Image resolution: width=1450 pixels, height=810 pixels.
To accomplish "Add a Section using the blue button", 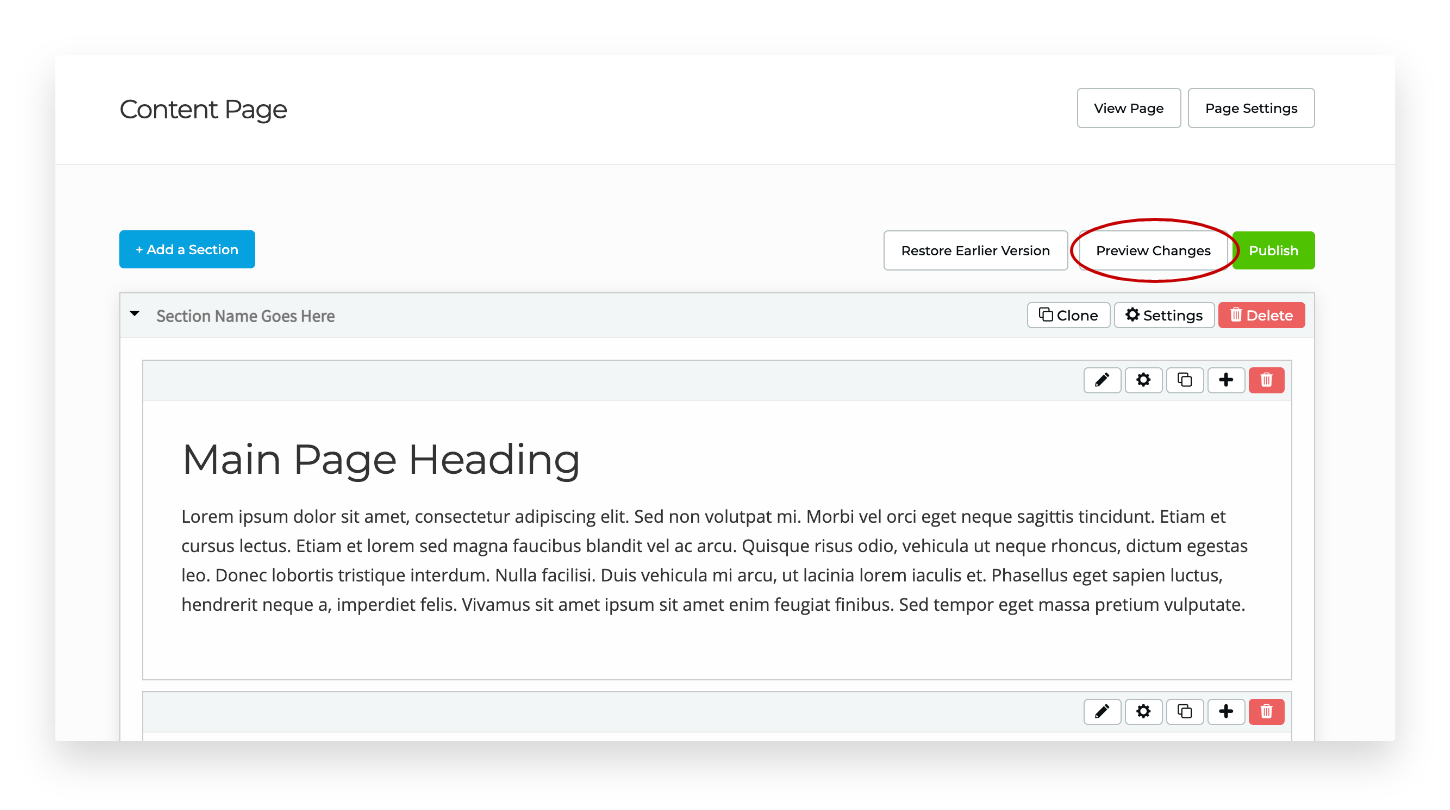I will click(186, 249).
